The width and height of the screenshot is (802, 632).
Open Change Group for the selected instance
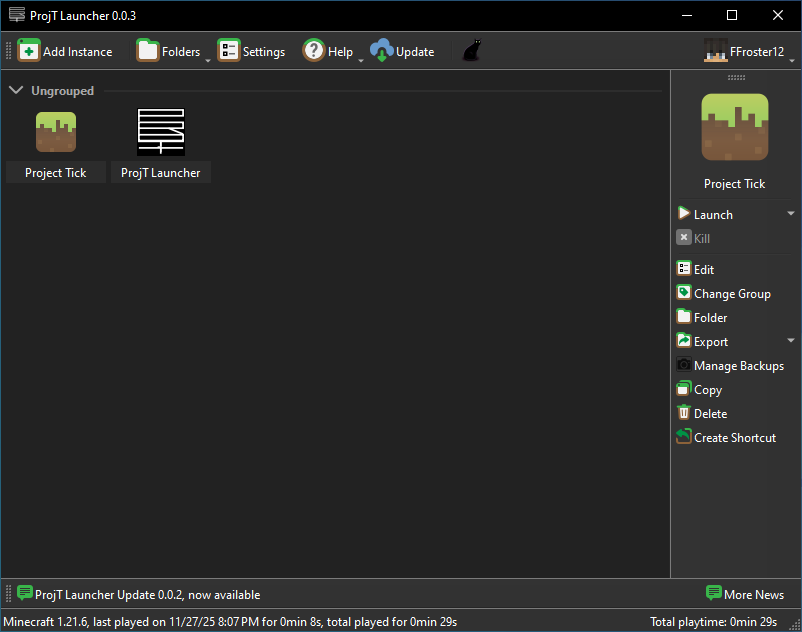(x=724, y=293)
